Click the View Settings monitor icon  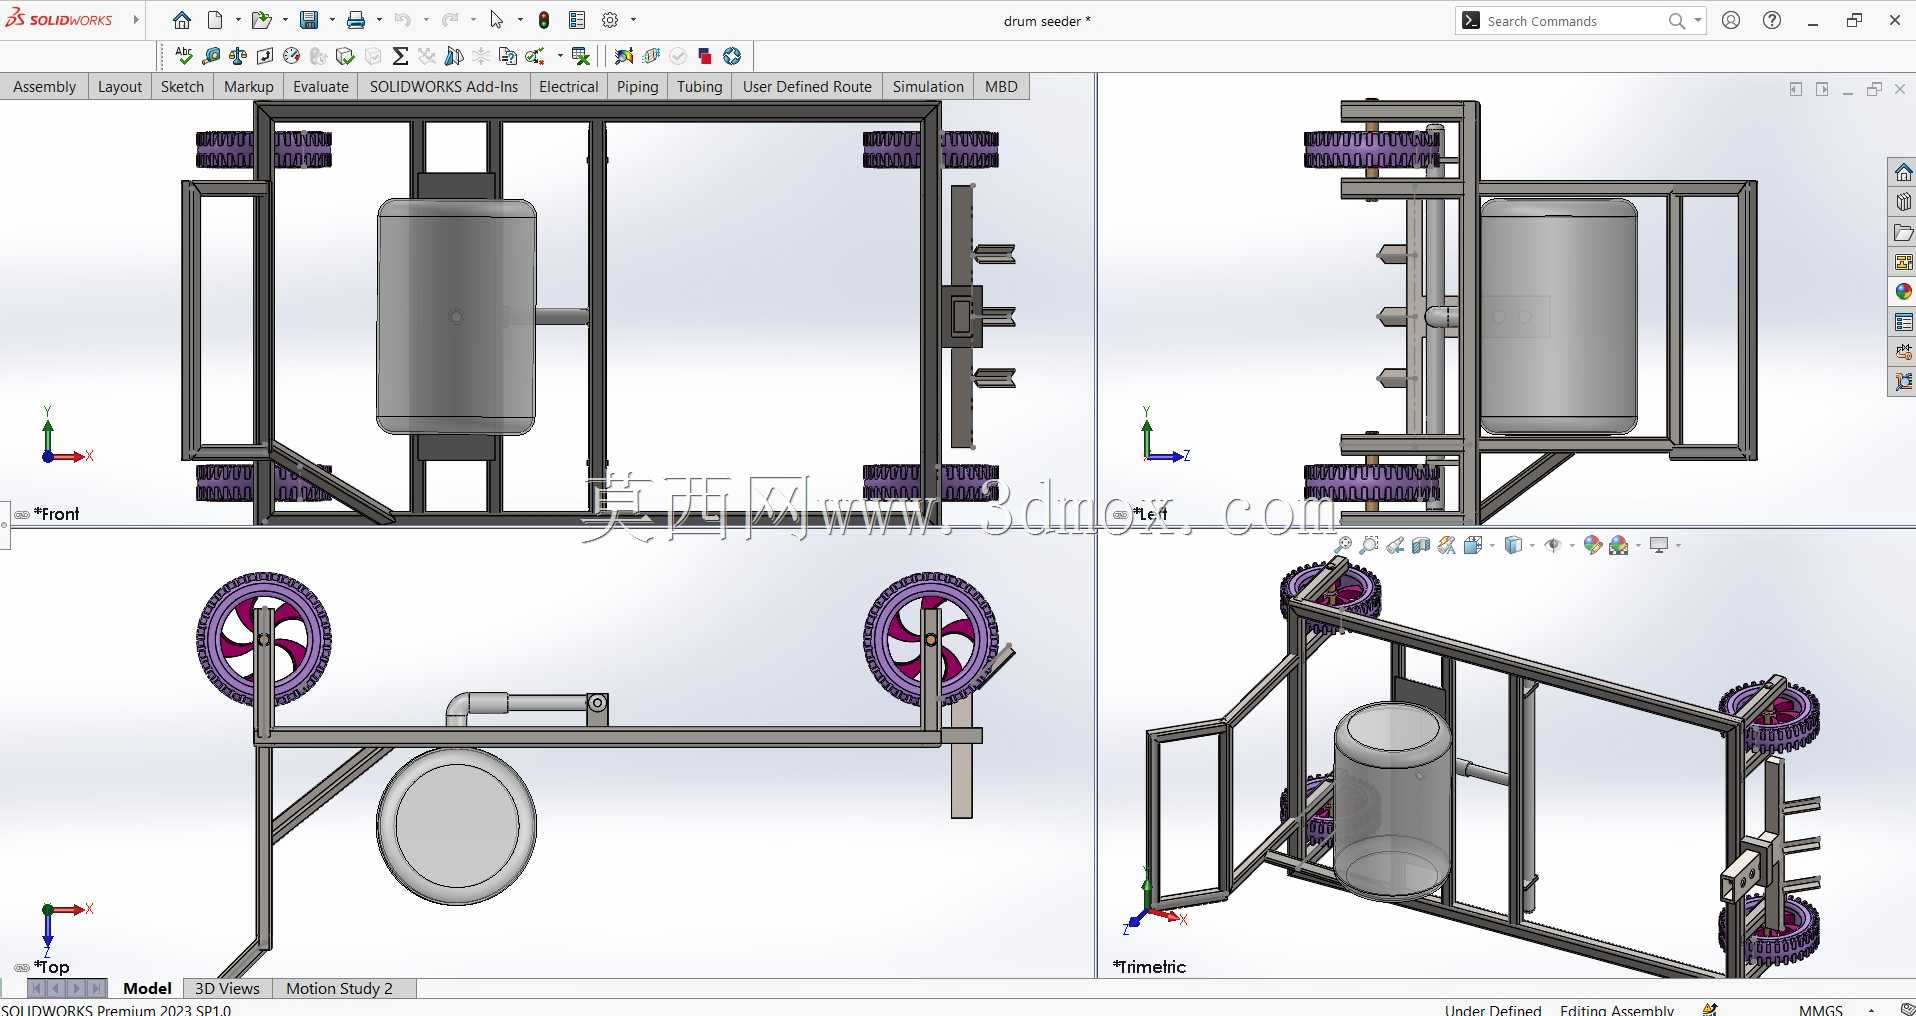(1659, 545)
